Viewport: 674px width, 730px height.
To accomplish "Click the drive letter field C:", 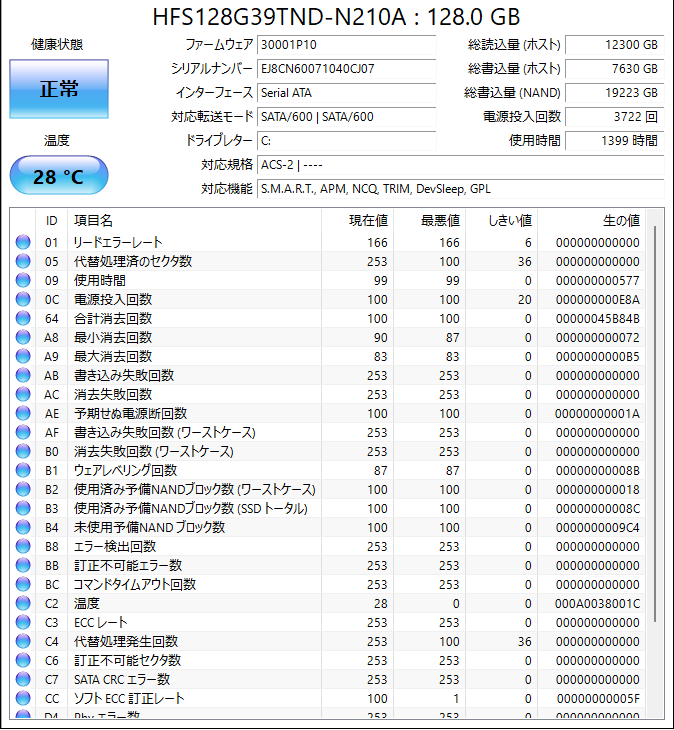I will pos(346,141).
